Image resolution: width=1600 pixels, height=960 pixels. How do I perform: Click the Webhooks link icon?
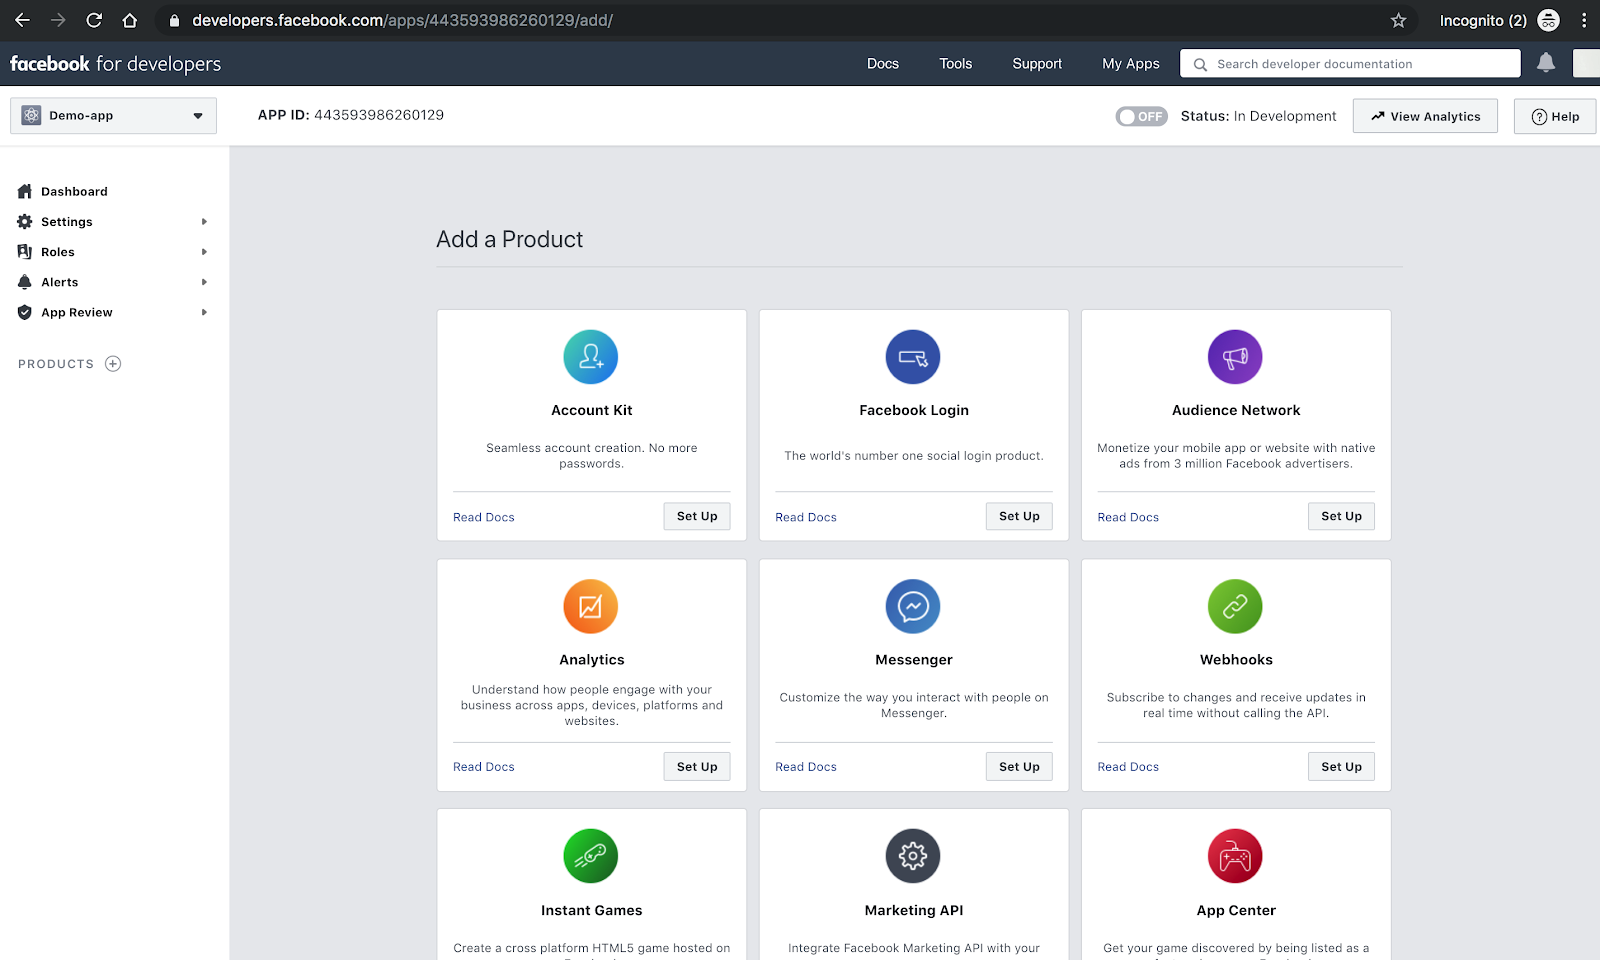1235,606
